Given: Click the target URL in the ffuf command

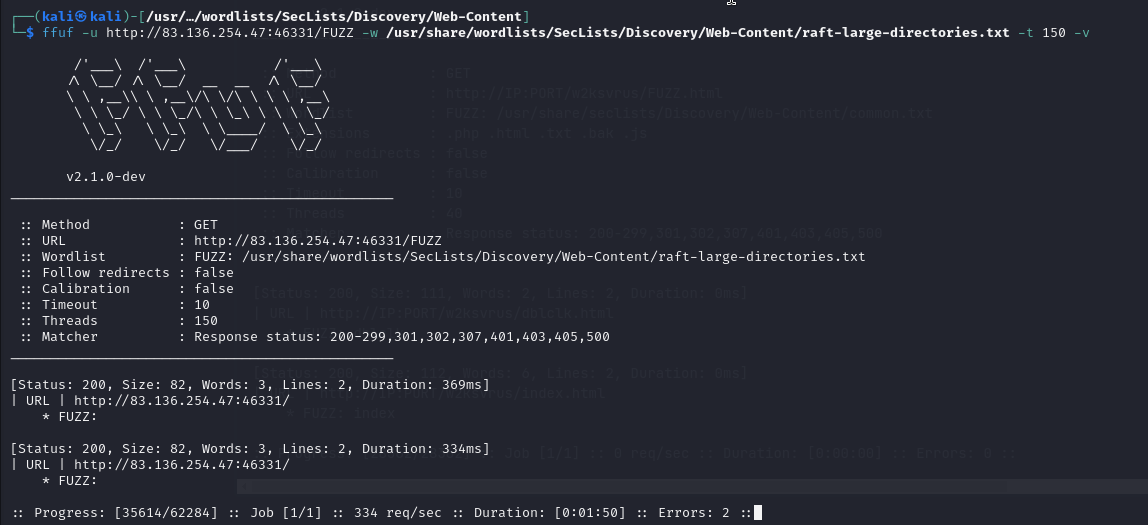Looking at the screenshot, I should coord(230,32).
